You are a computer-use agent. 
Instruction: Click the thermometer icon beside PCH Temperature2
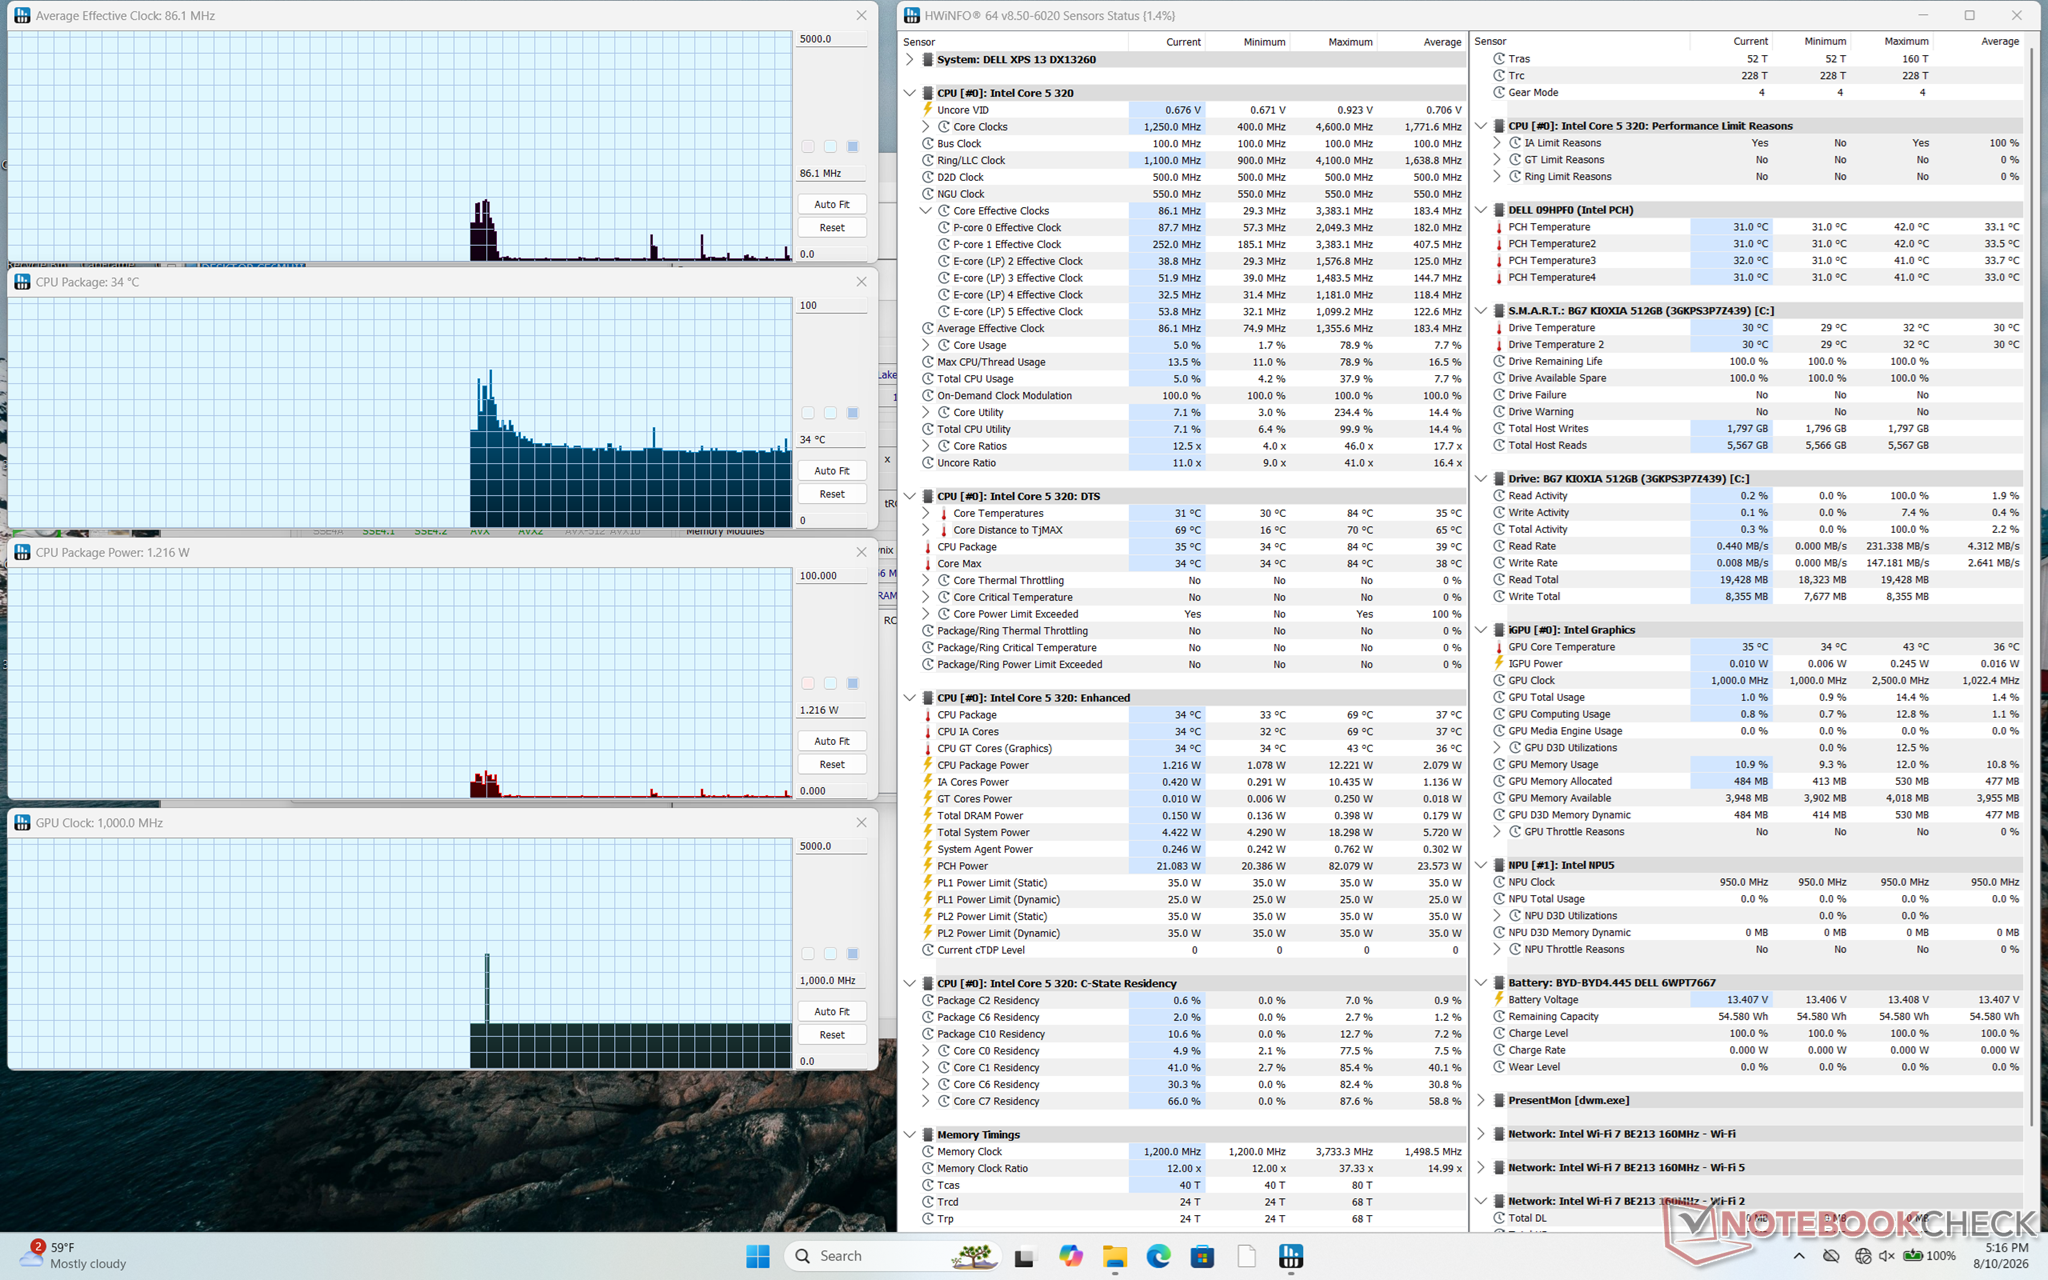pyautogui.click(x=1499, y=244)
